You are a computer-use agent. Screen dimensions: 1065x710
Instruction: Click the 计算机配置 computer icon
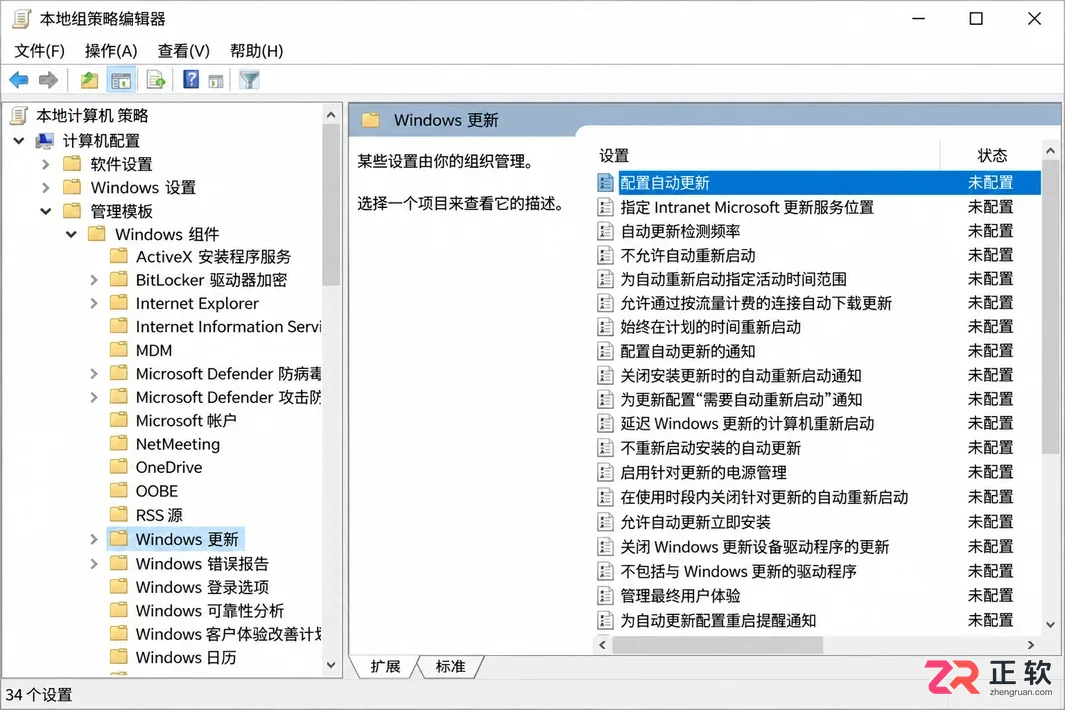[x=45, y=141]
